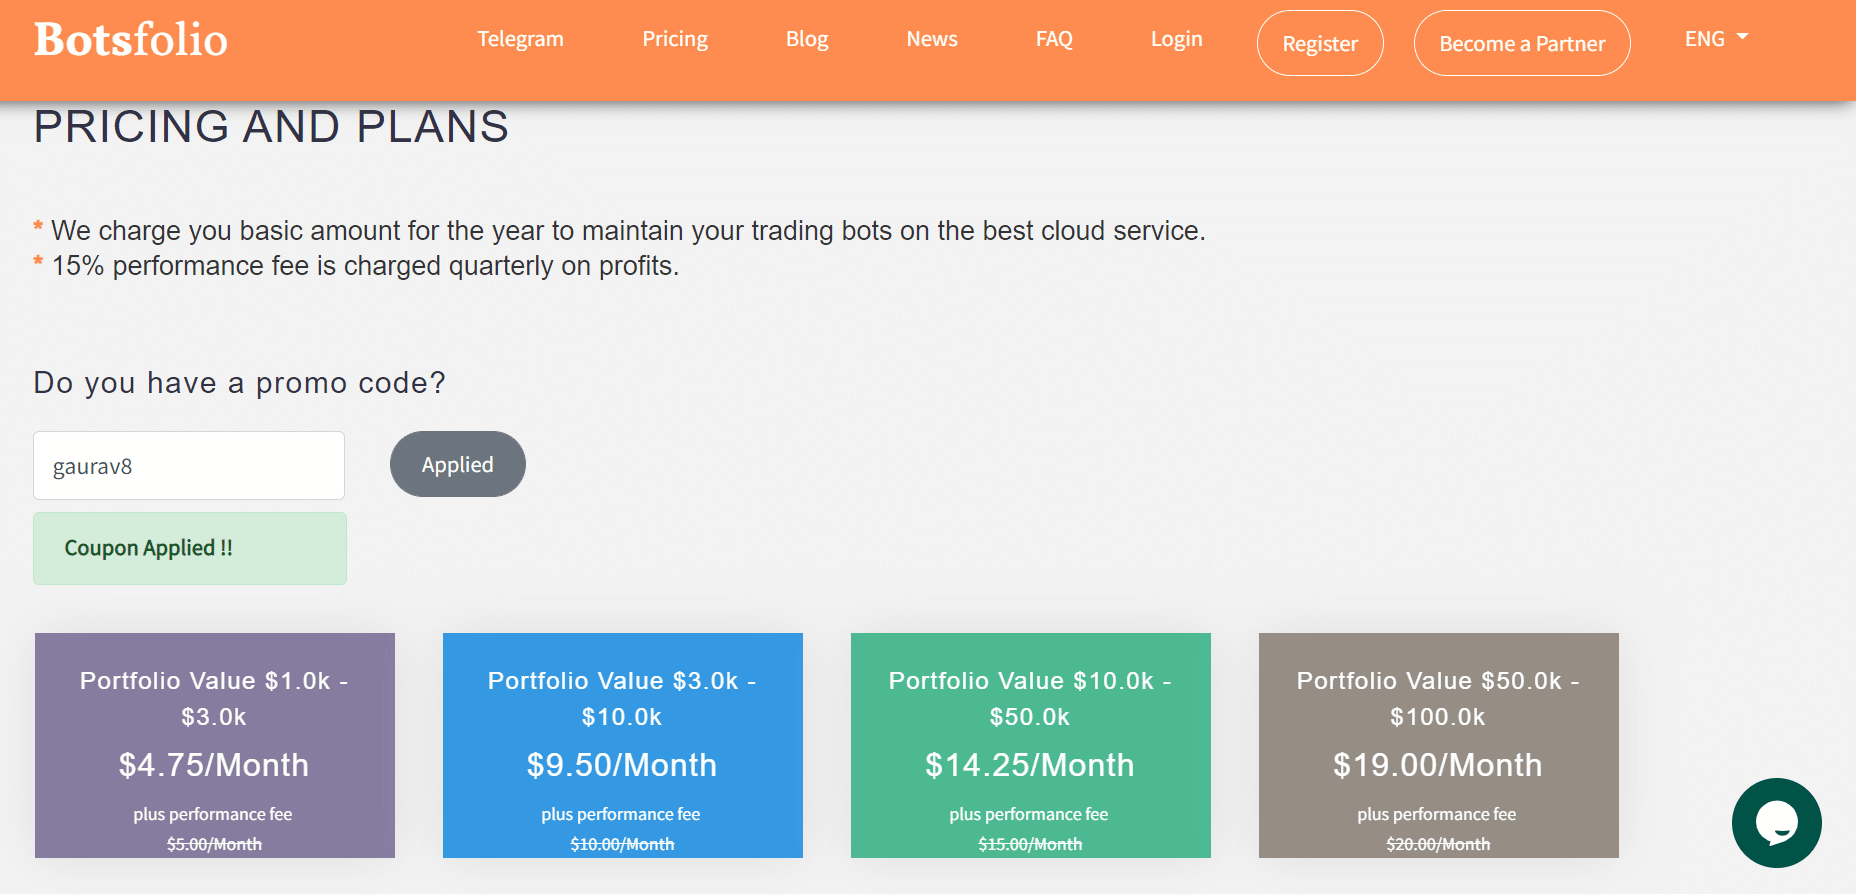Viewport: 1856px width, 896px height.
Task: Click the Coupon Applied !! message
Action: click(190, 548)
